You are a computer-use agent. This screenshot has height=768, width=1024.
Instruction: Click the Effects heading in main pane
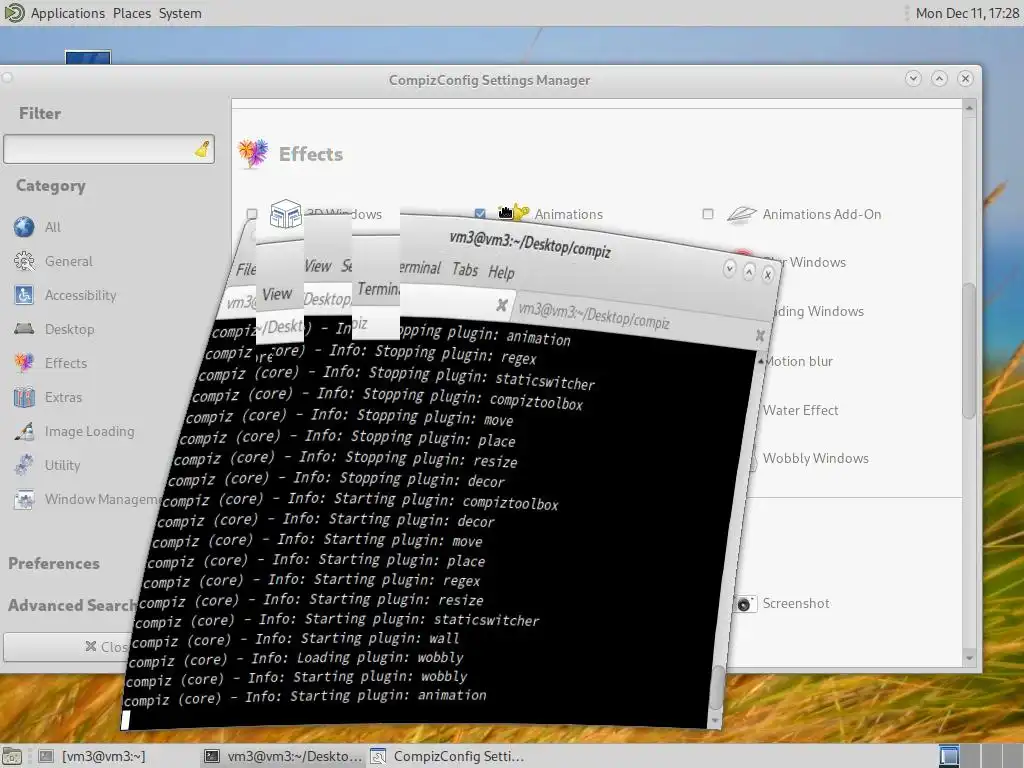tap(311, 154)
